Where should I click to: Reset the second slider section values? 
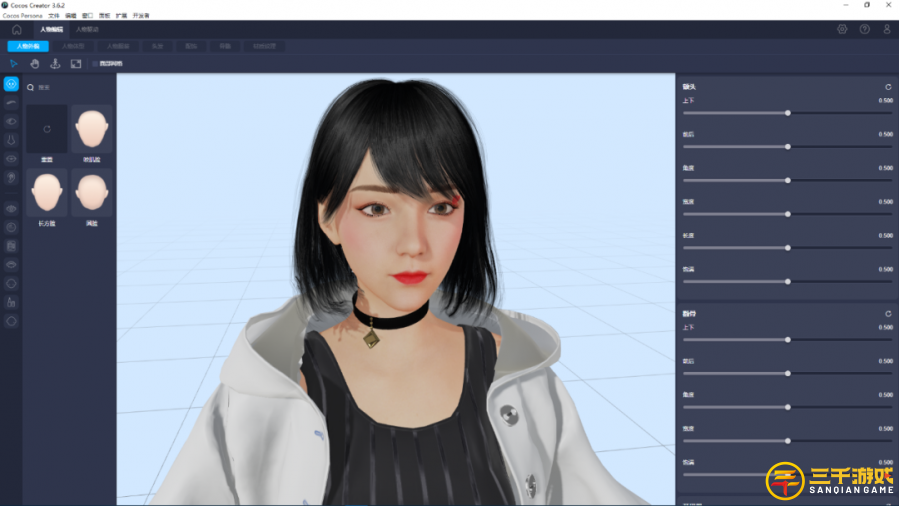coord(888,314)
